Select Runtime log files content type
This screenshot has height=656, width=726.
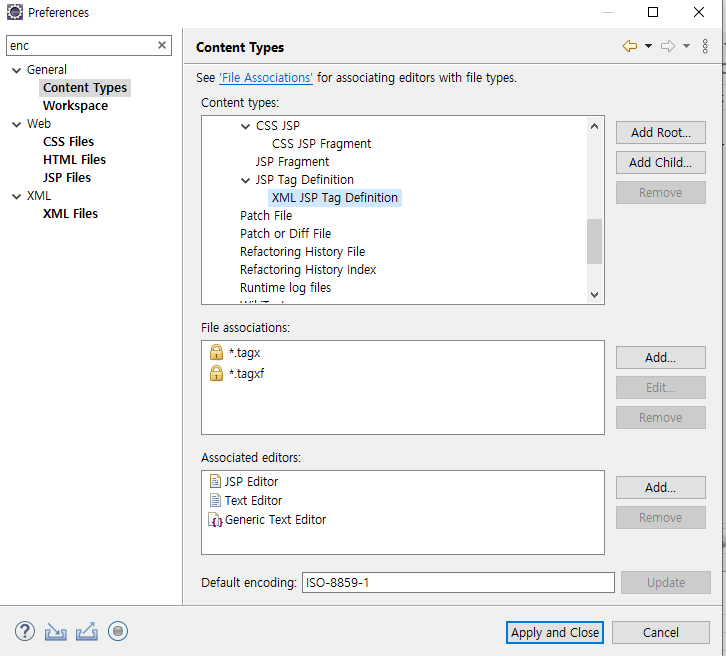point(285,288)
